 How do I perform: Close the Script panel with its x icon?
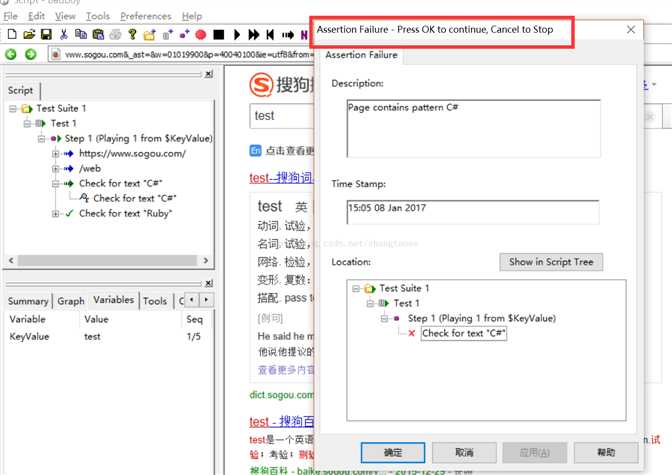point(209,74)
